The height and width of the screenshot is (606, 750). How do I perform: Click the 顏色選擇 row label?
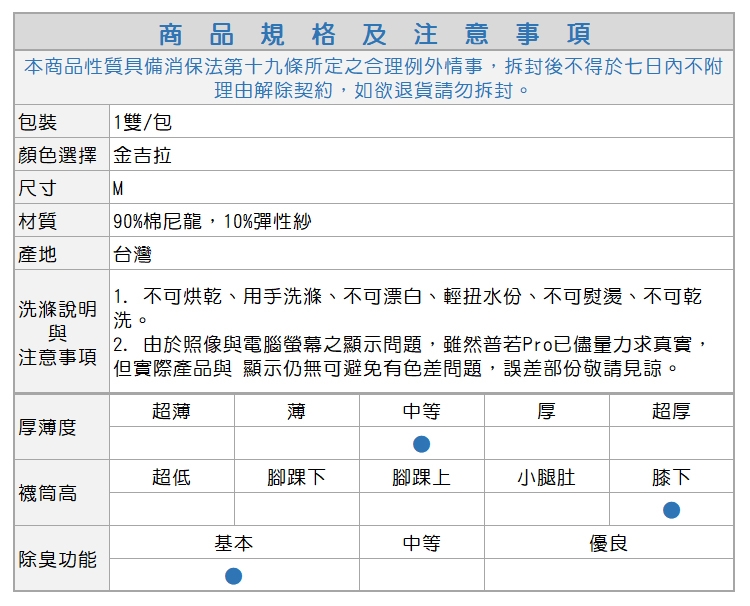58,155
